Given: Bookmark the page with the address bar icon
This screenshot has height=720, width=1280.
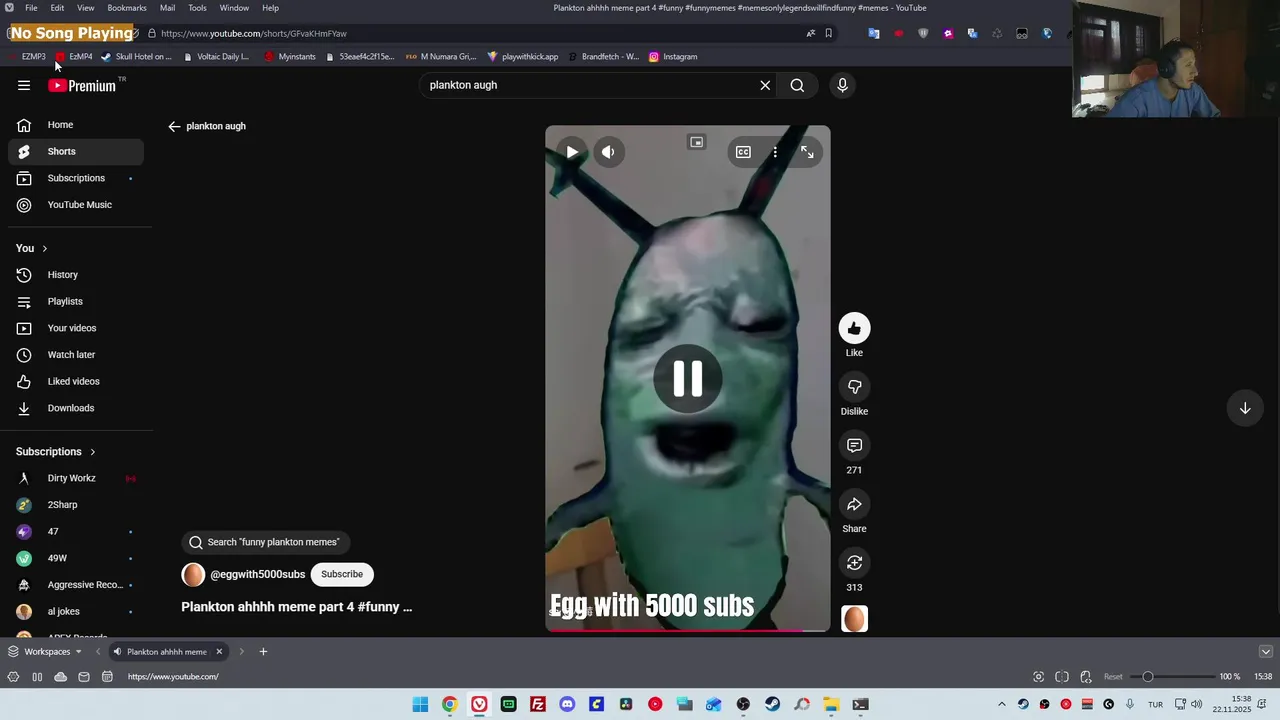Looking at the screenshot, I should pos(828,33).
